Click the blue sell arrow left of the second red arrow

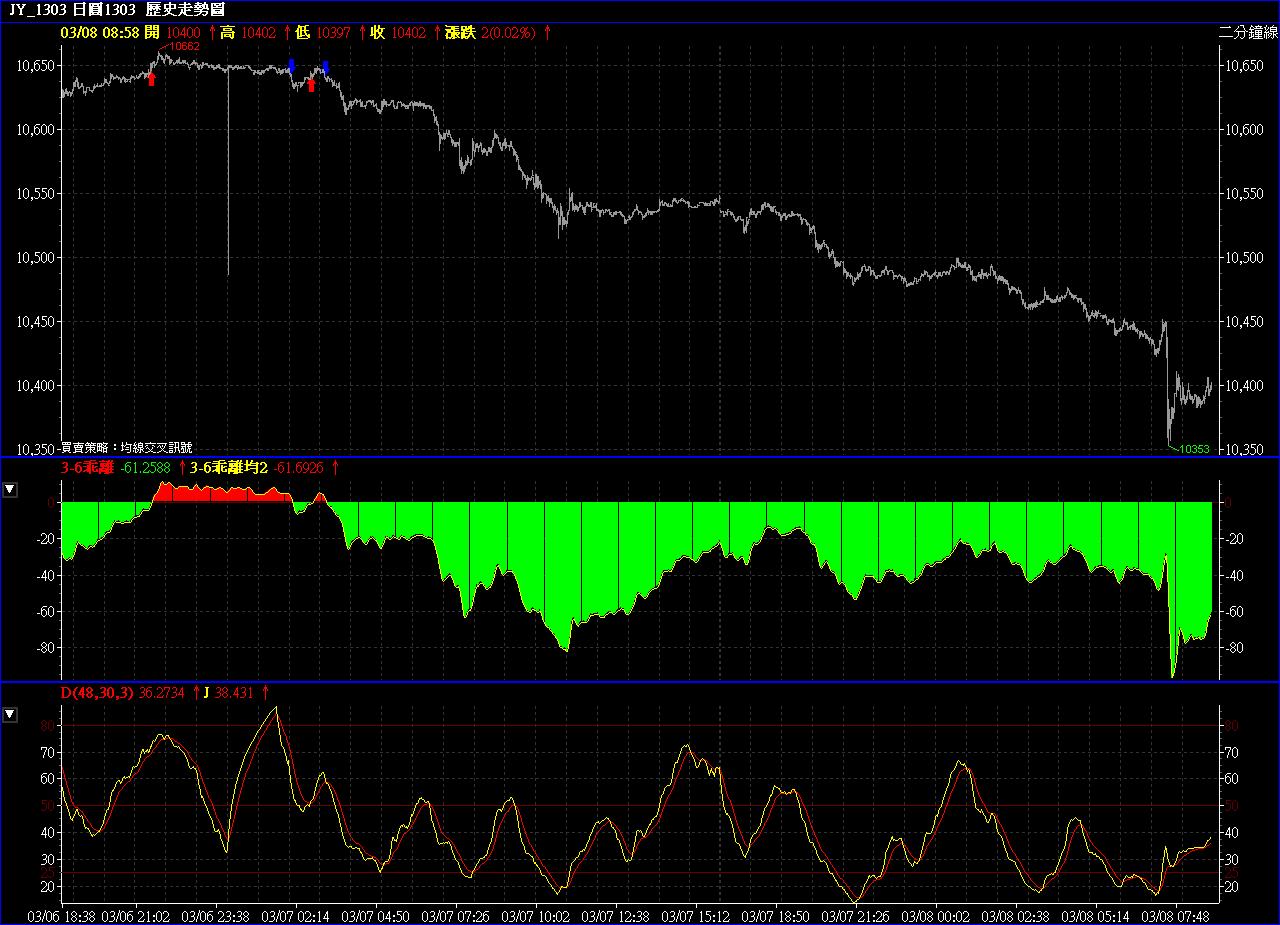(291, 67)
